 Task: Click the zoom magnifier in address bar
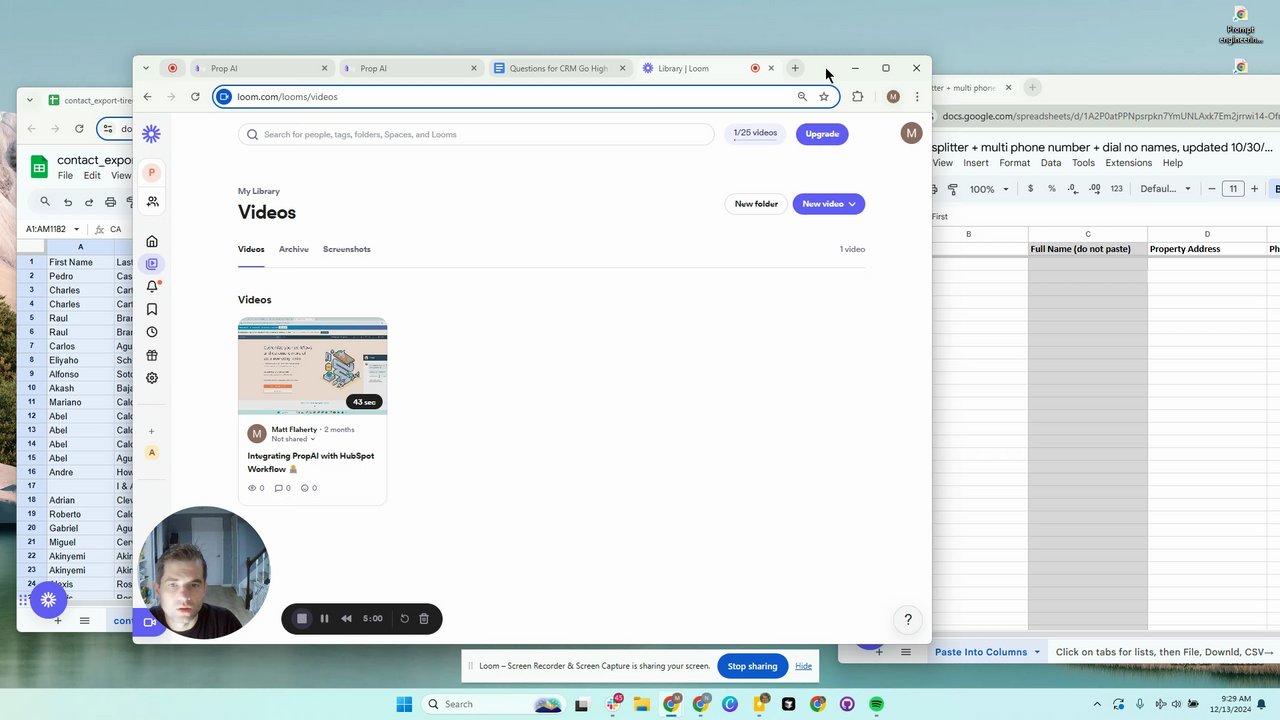(802, 97)
